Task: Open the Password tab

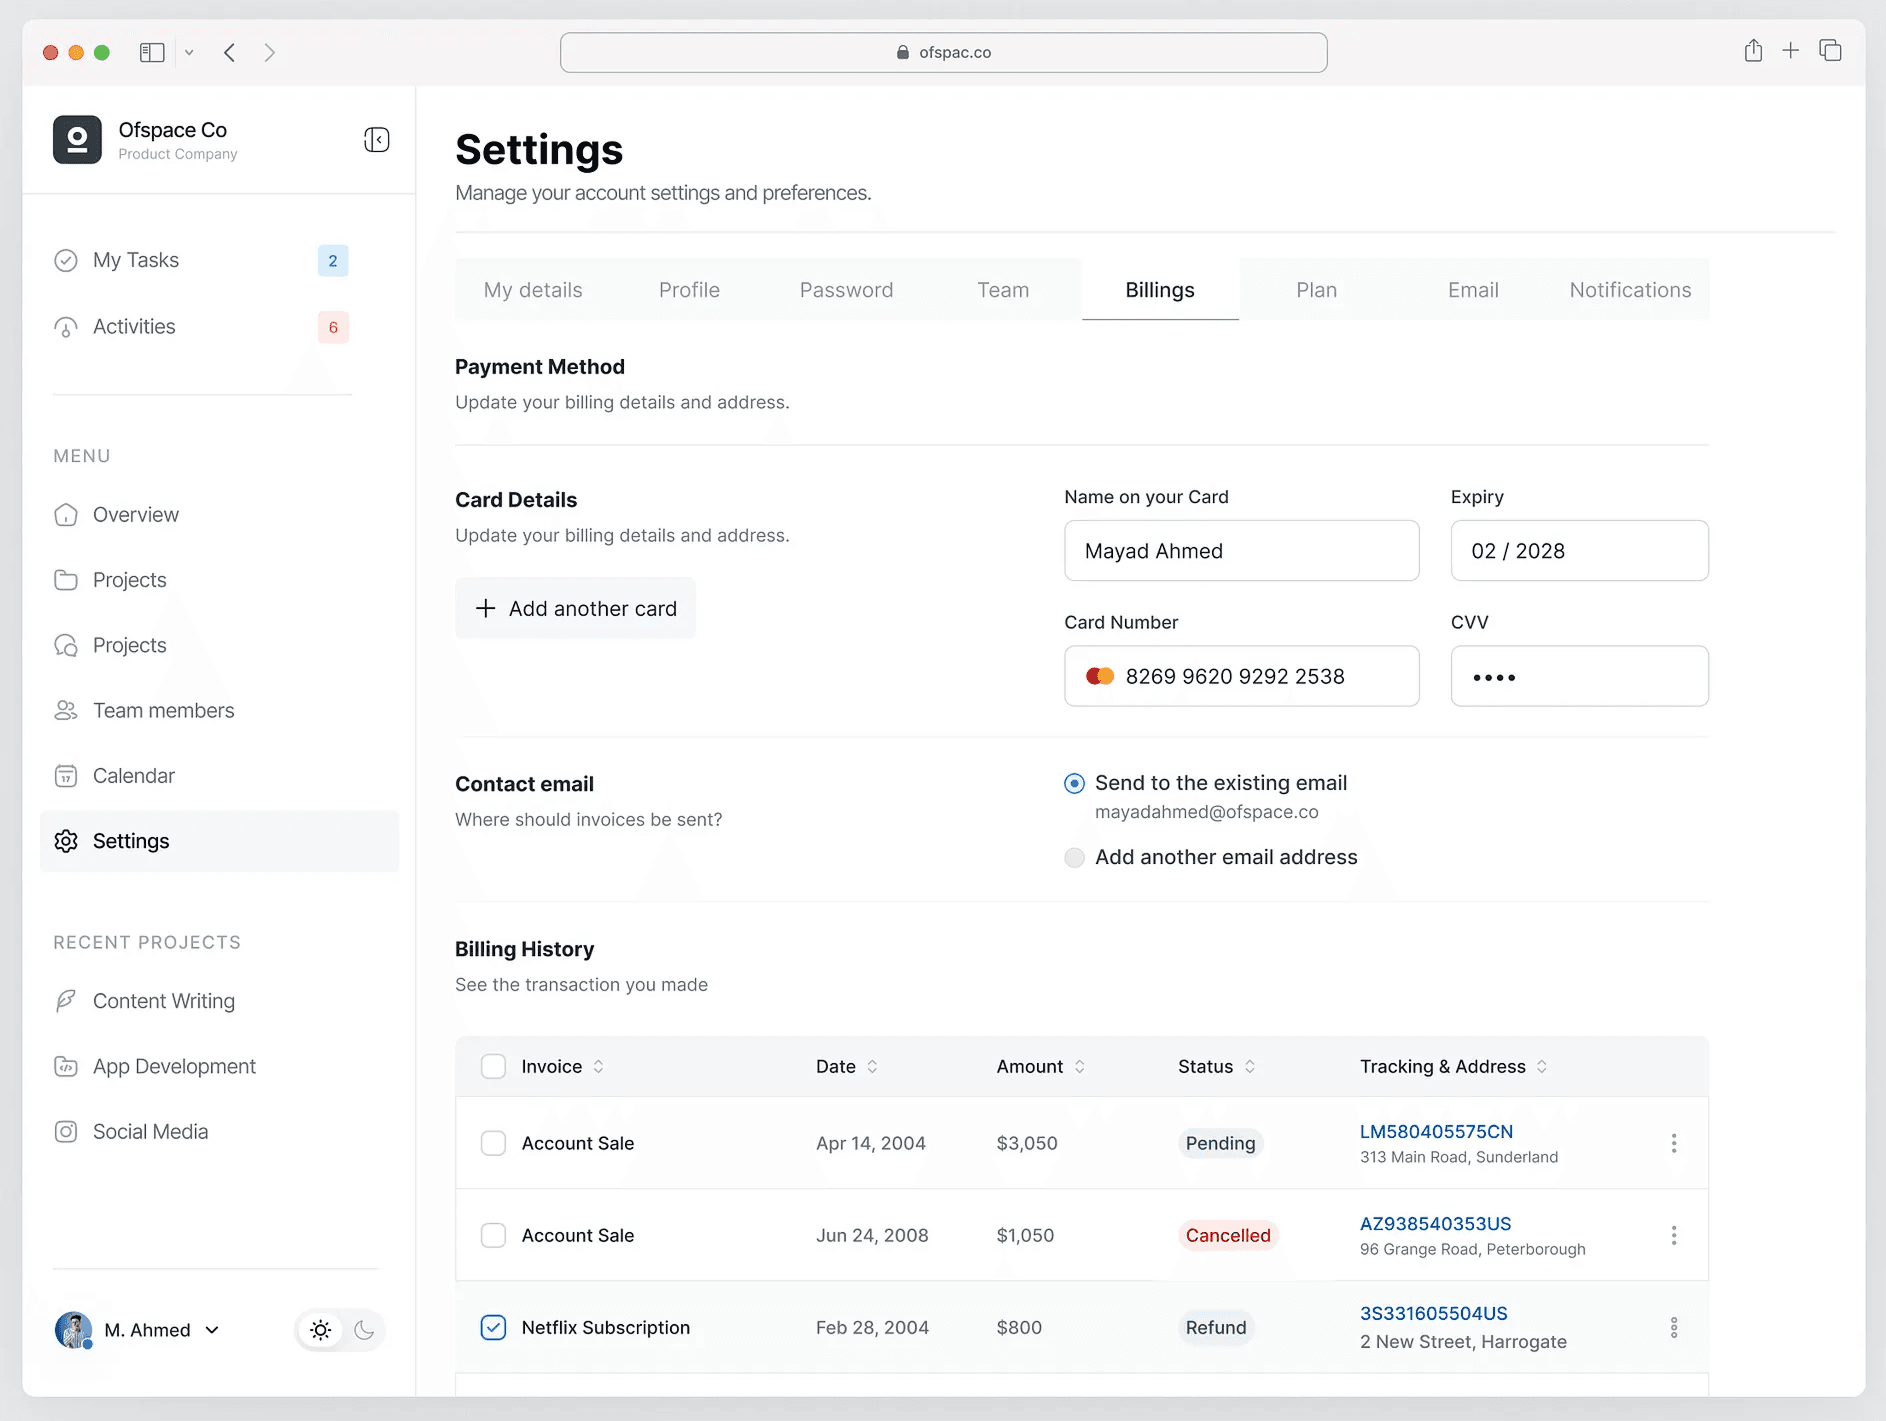Action: 846,290
